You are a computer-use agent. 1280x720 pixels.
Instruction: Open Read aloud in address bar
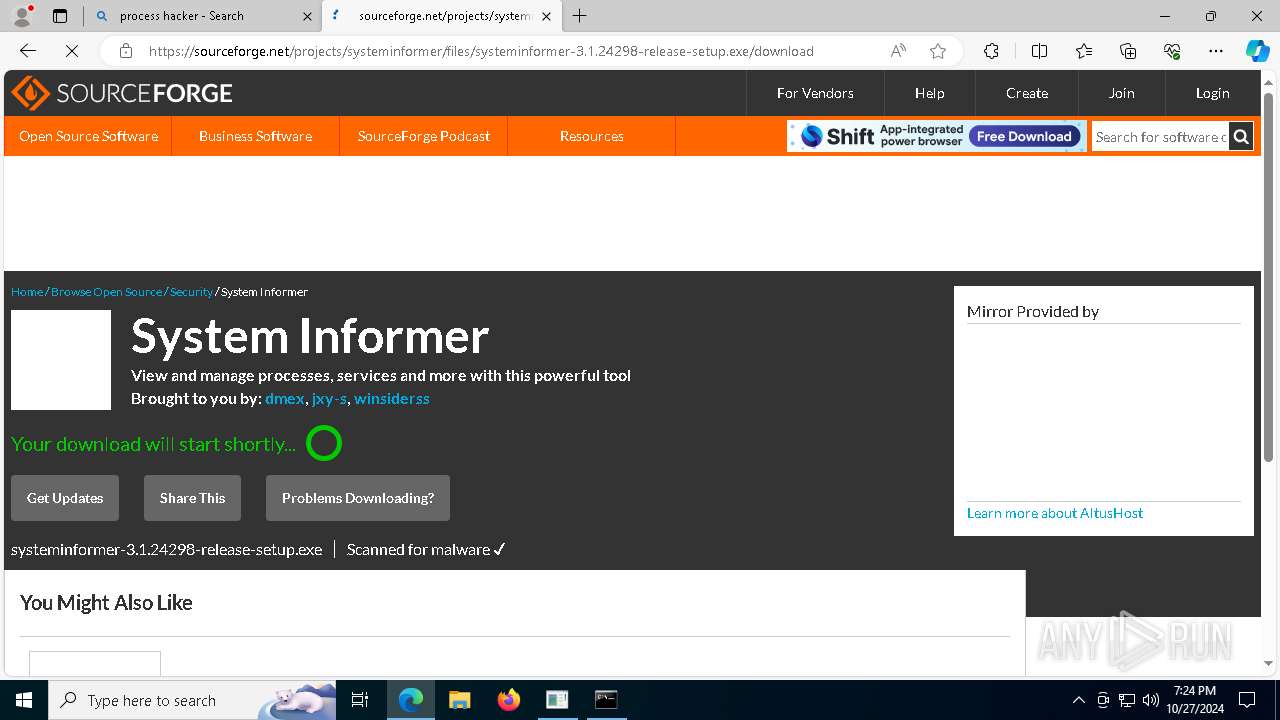(x=898, y=51)
